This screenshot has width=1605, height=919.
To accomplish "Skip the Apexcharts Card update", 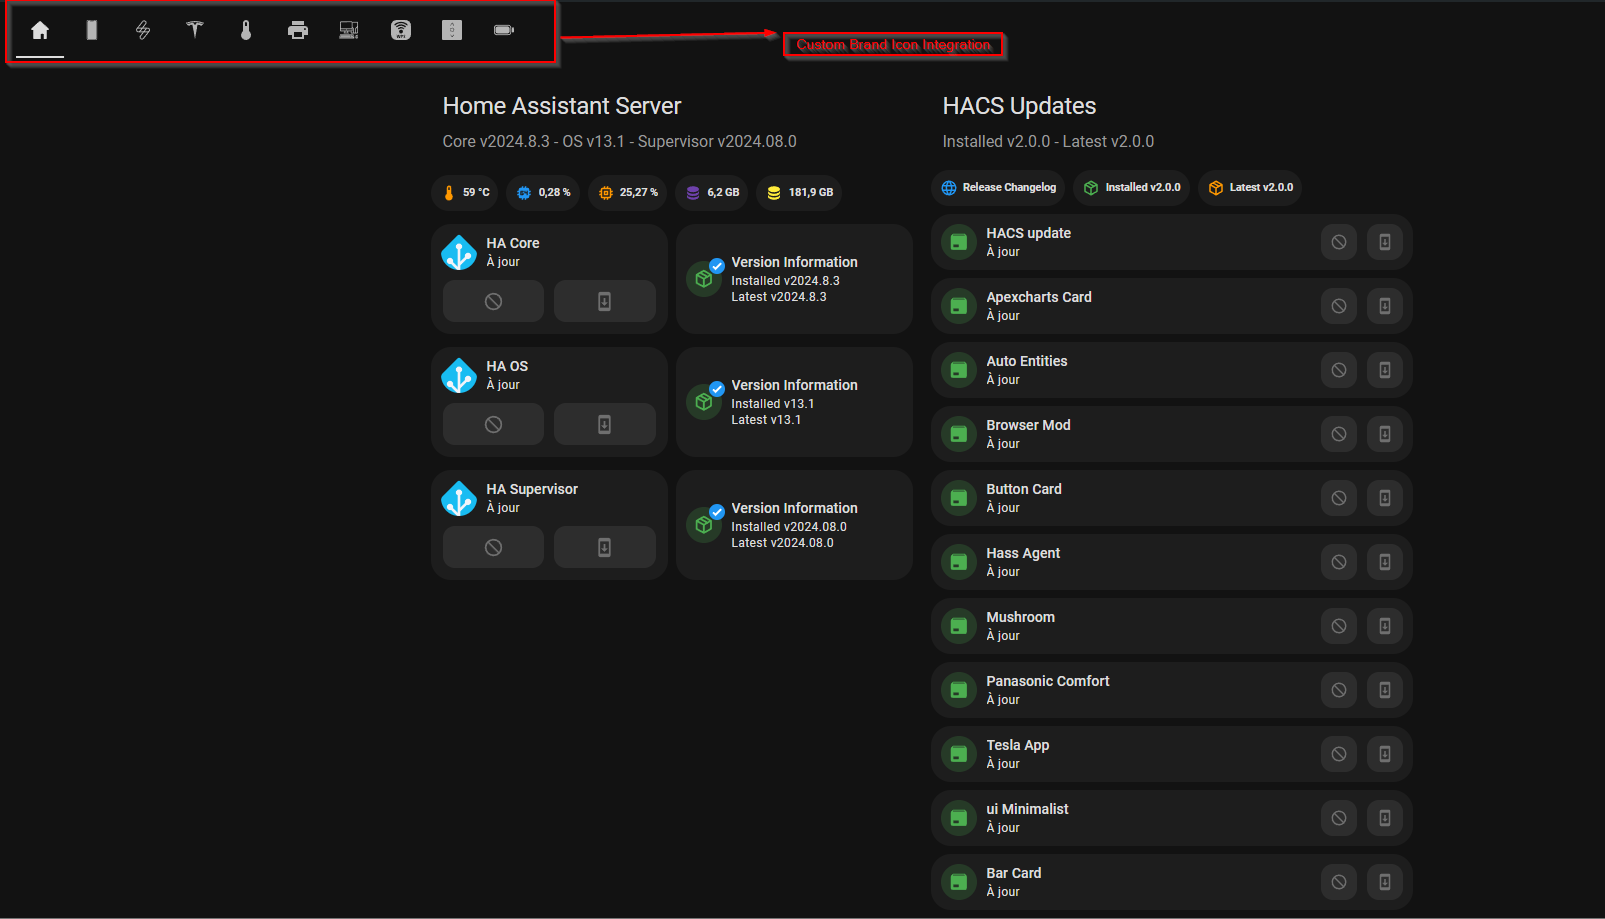I will pos(1338,306).
